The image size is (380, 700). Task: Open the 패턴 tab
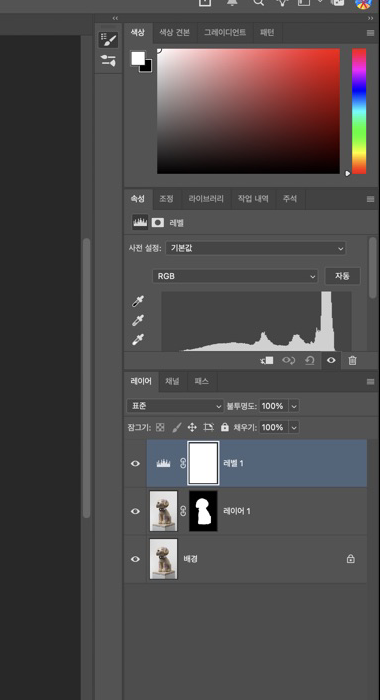(267, 33)
